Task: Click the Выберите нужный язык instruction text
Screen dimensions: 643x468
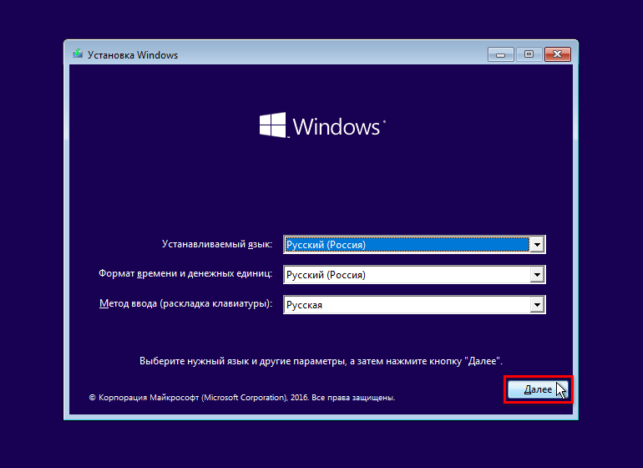Action: click(321, 361)
